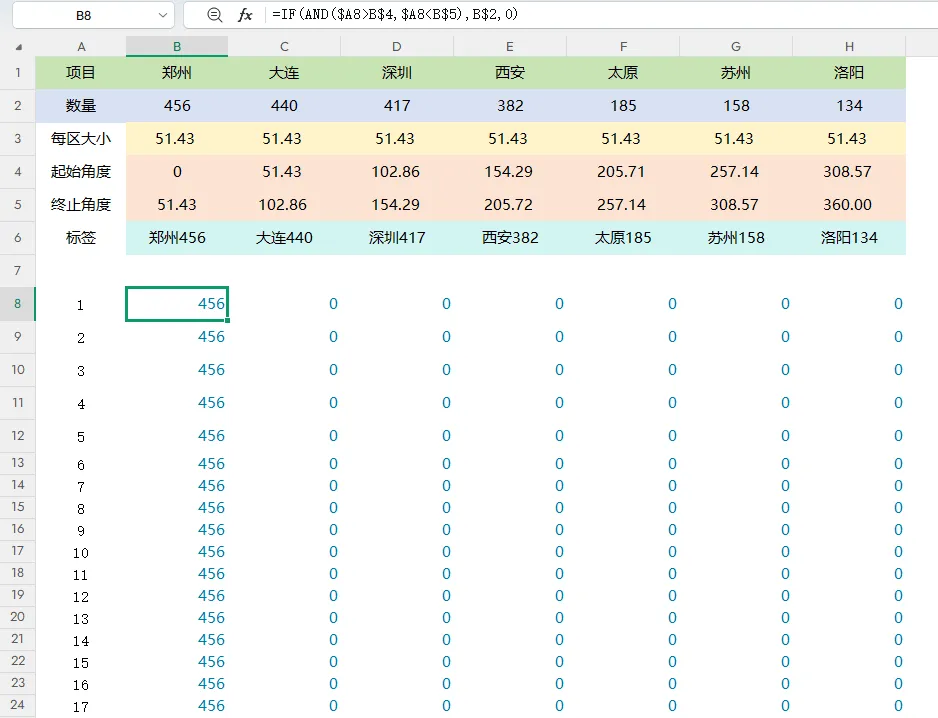Select column A header
The image size is (938, 718).
point(81,47)
